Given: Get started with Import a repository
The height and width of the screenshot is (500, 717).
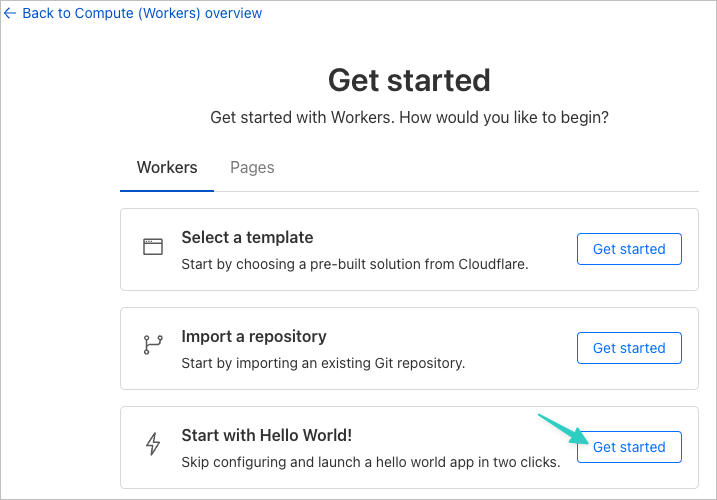Looking at the screenshot, I should [x=629, y=348].
